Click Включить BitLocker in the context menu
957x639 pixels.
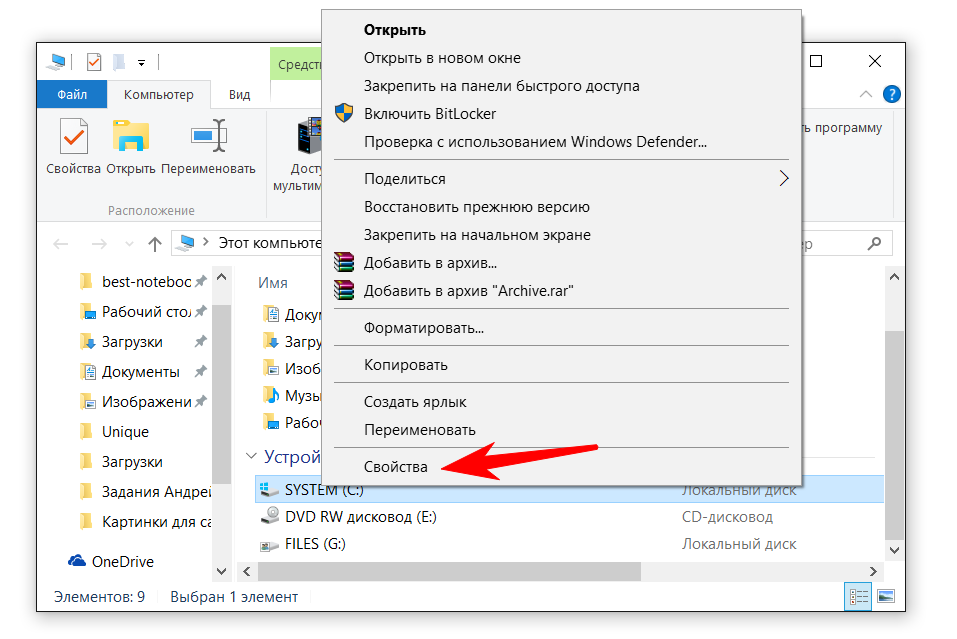430,114
